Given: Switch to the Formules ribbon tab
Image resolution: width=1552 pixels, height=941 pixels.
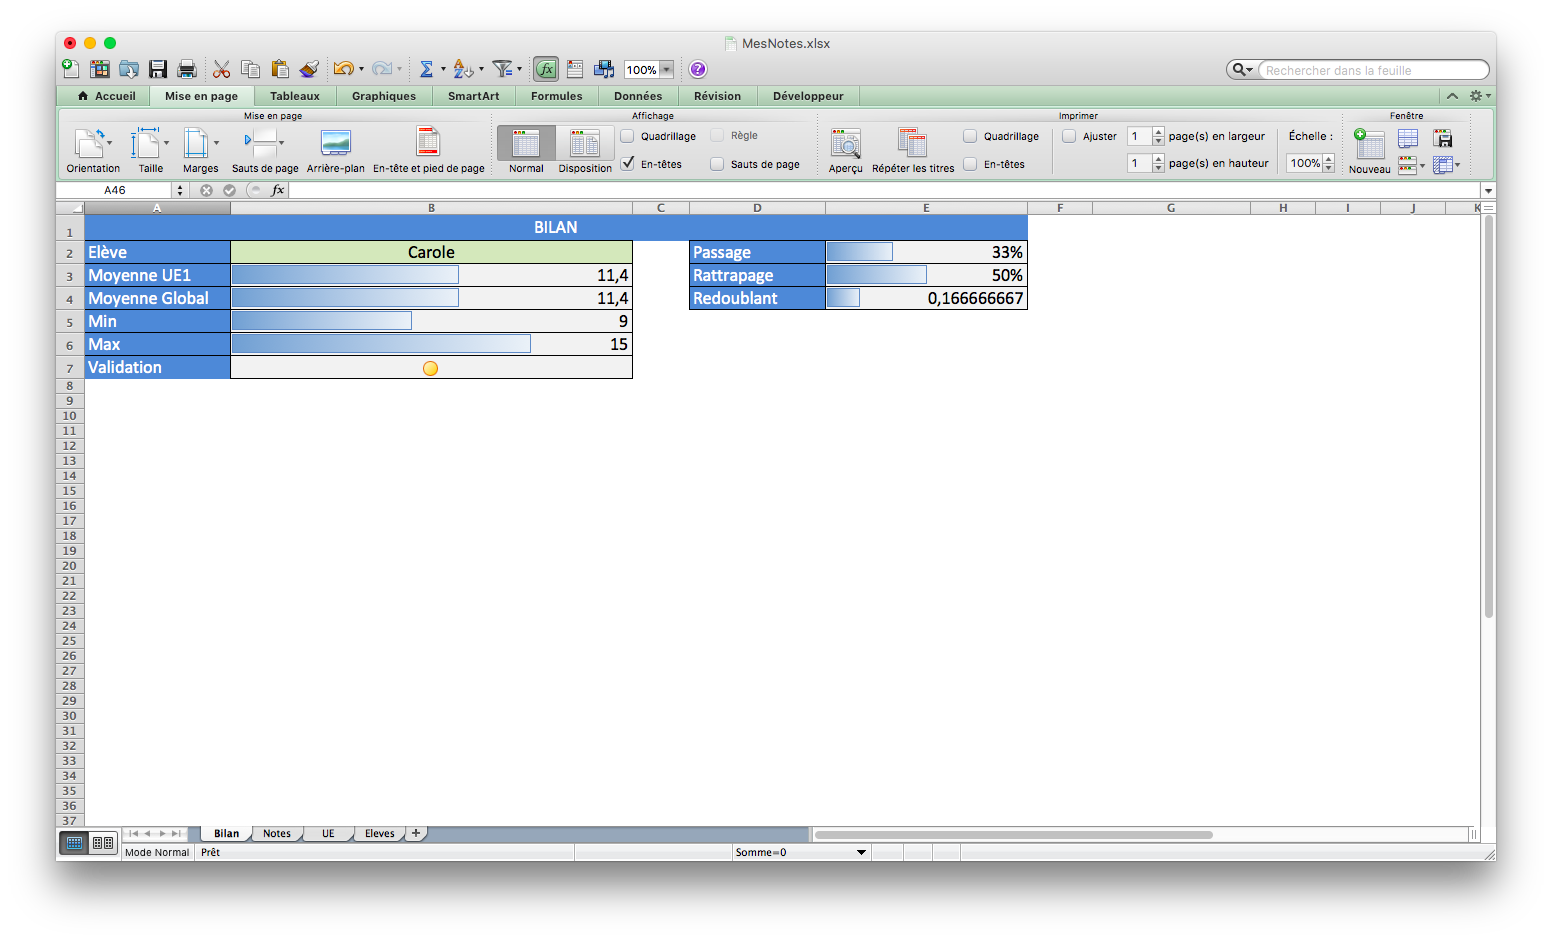Looking at the screenshot, I should pyautogui.click(x=556, y=96).
